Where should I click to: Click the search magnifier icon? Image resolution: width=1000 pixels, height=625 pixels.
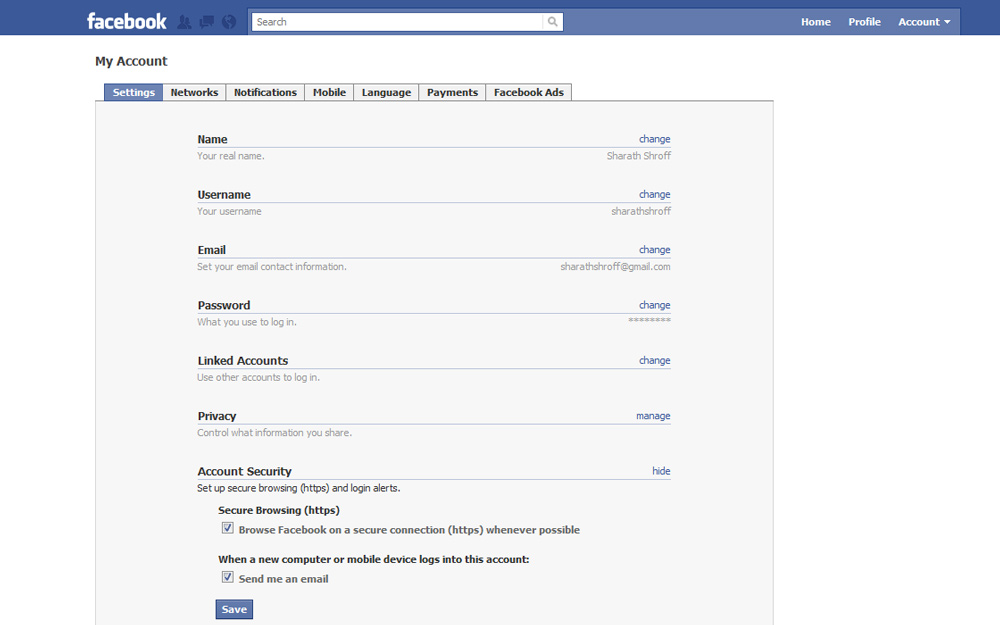tap(552, 22)
